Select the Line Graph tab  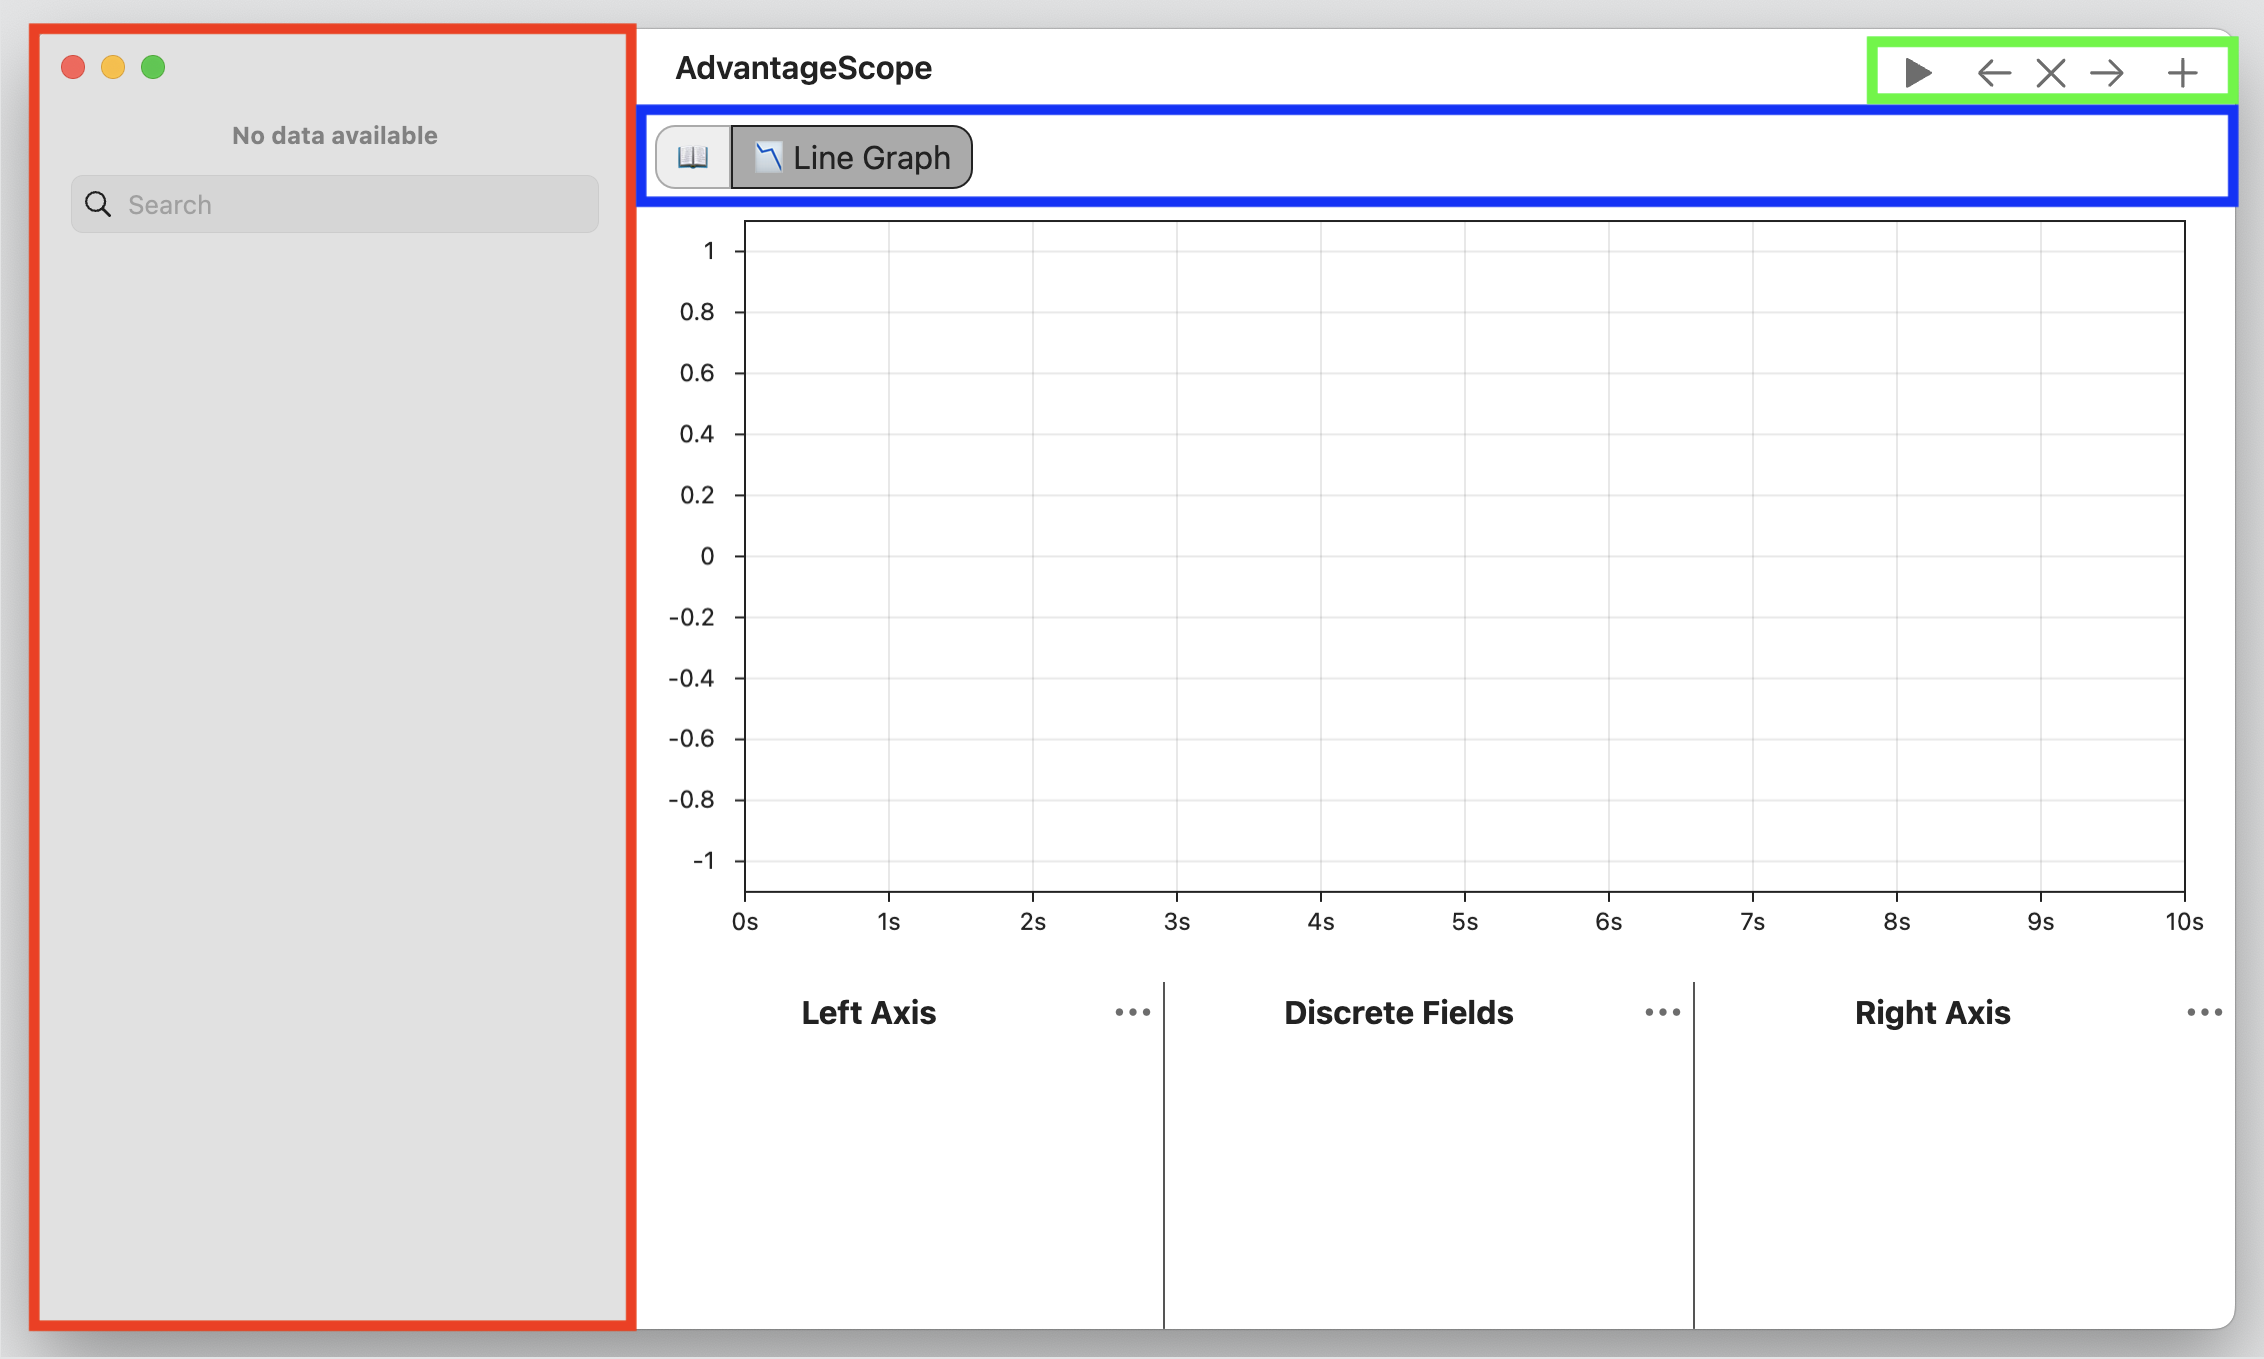point(852,157)
